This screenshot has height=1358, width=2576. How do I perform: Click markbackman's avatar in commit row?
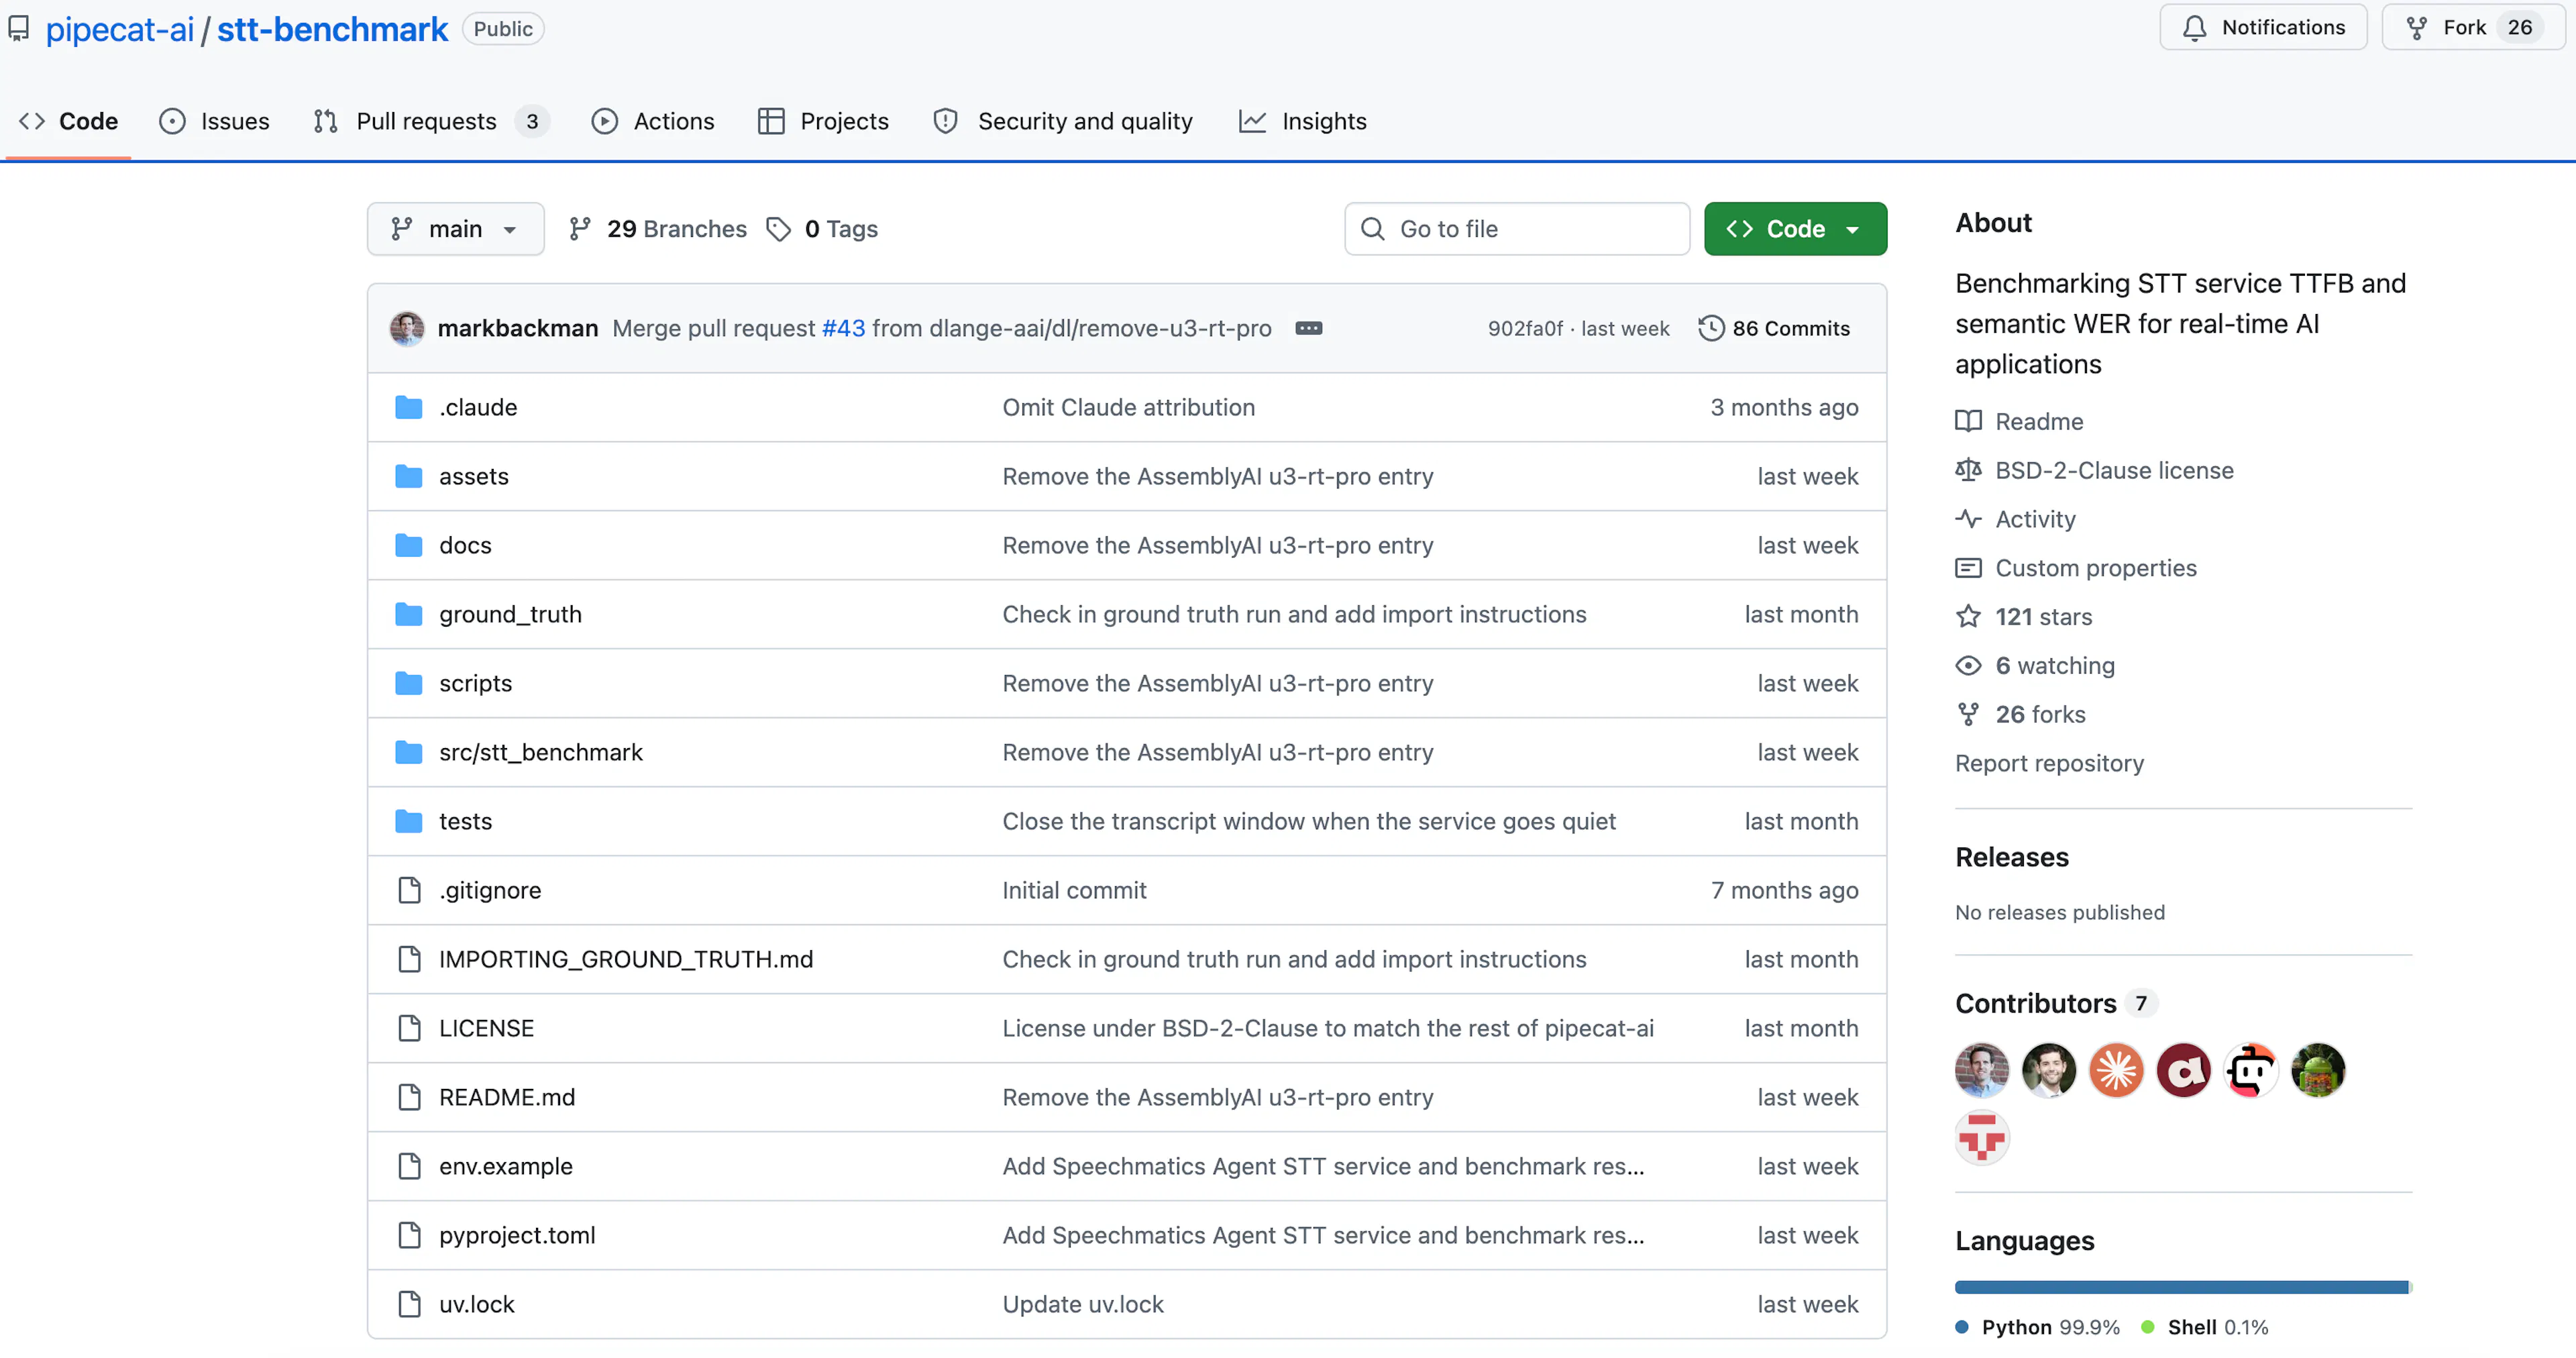pyautogui.click(x=407, y=328)
